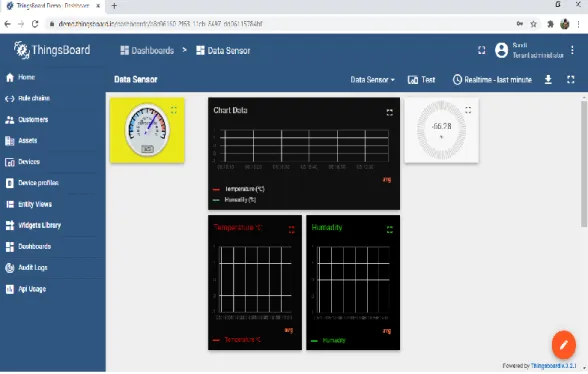Click the dashboard vertical scrollbar
The image size is (588, 374).
[x=584, y=163]
